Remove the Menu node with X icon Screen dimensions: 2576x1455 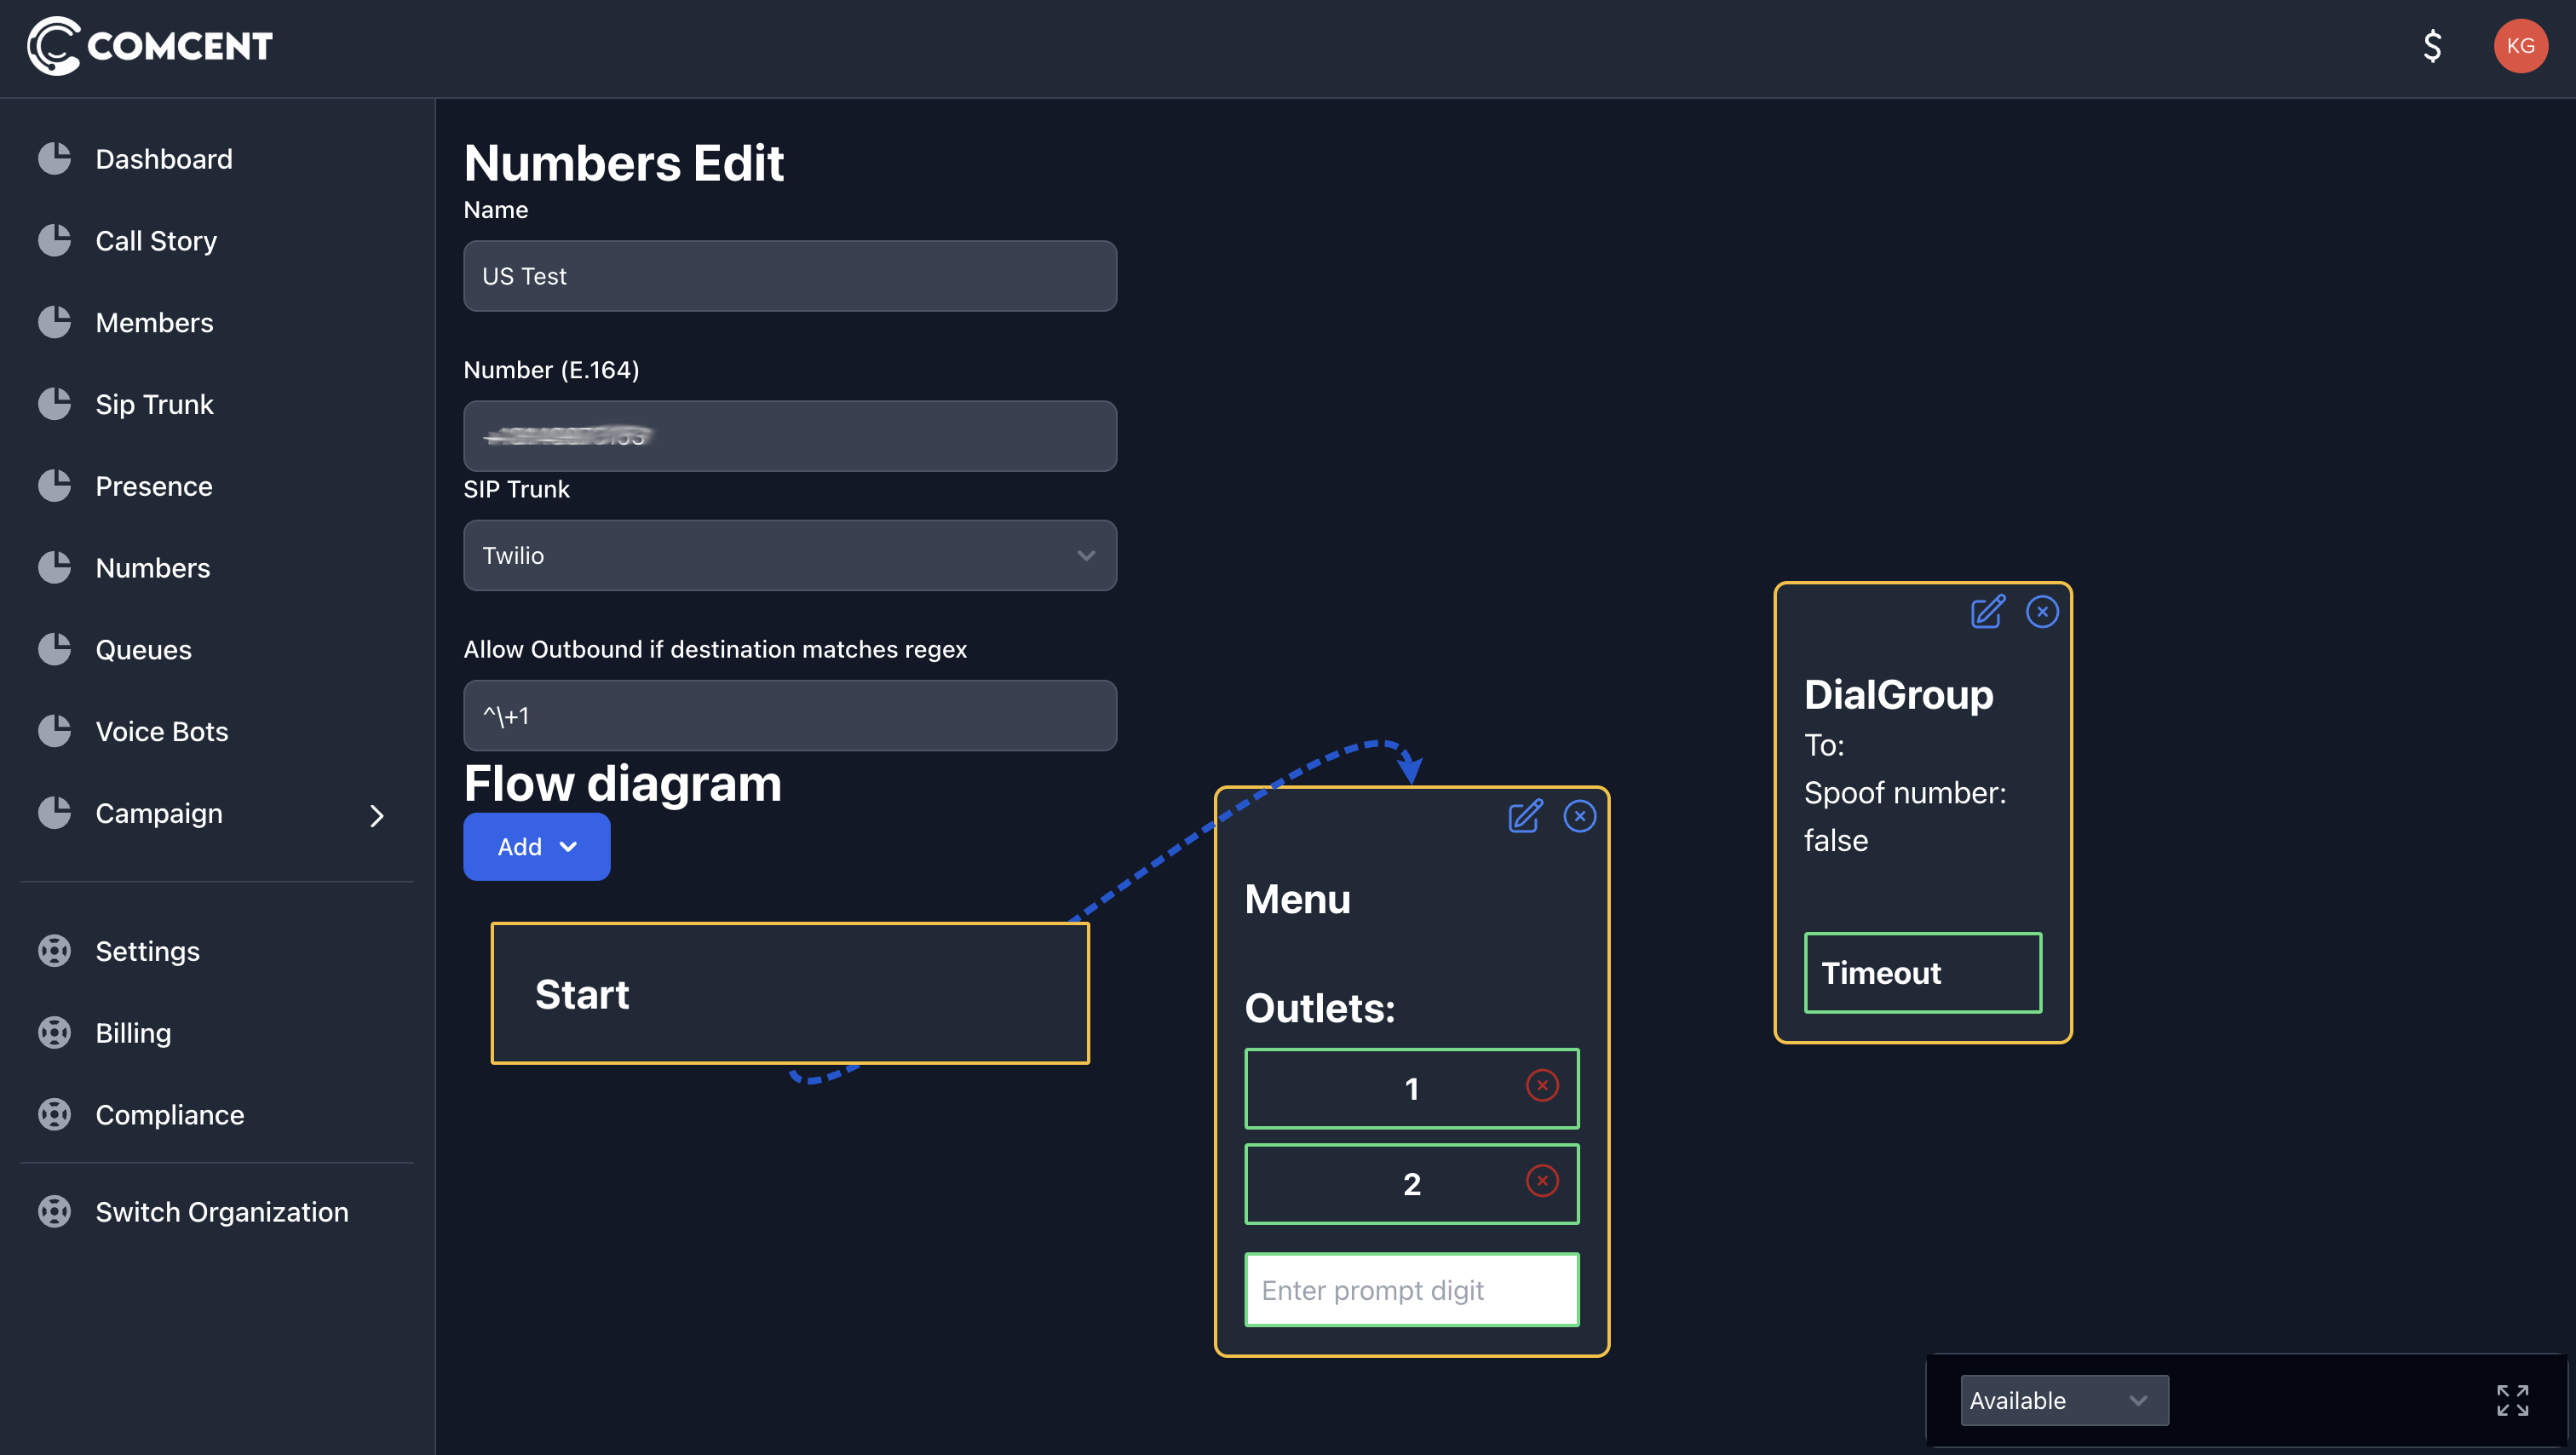(x=1580, y=816)
